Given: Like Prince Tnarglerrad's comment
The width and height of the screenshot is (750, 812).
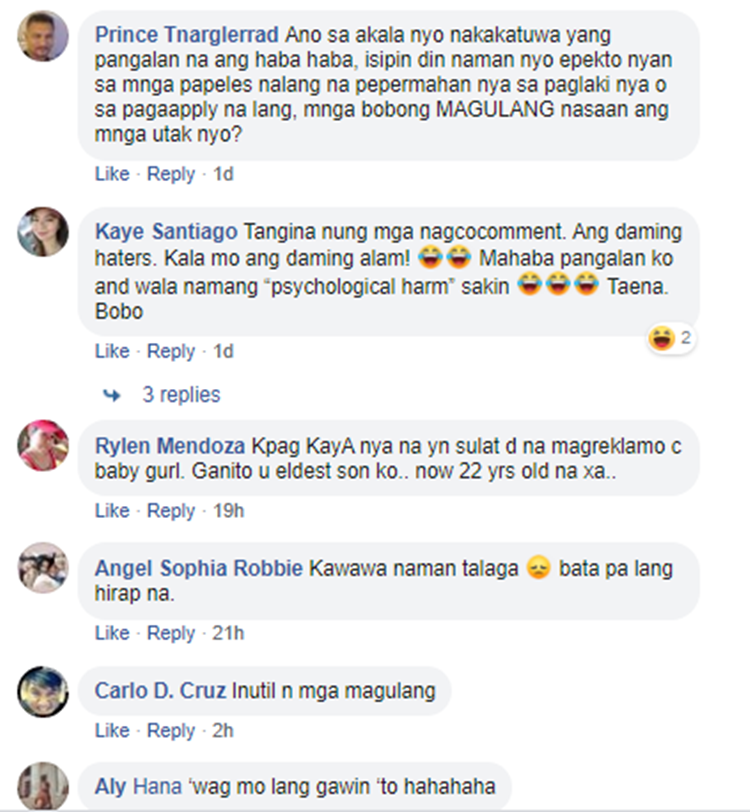Looking at the screenshot, I should 112,173.
